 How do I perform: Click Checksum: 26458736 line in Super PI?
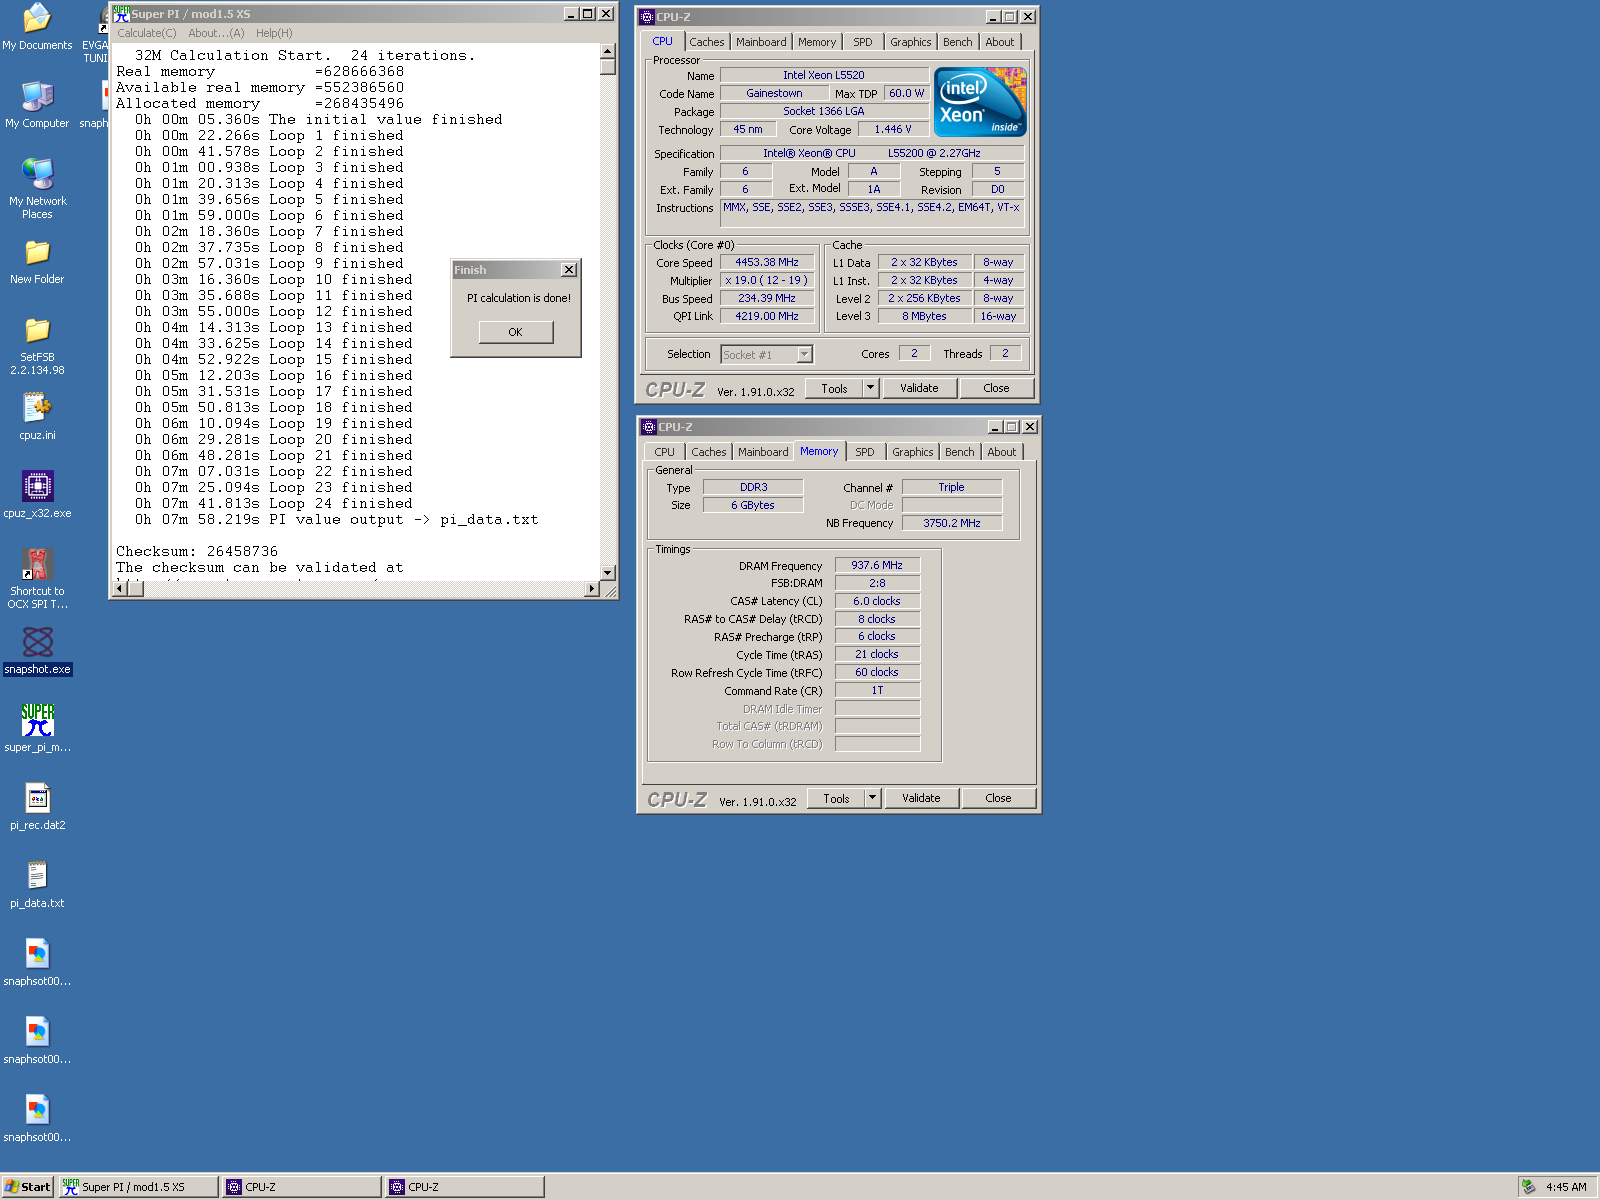[x=197, y=551]
